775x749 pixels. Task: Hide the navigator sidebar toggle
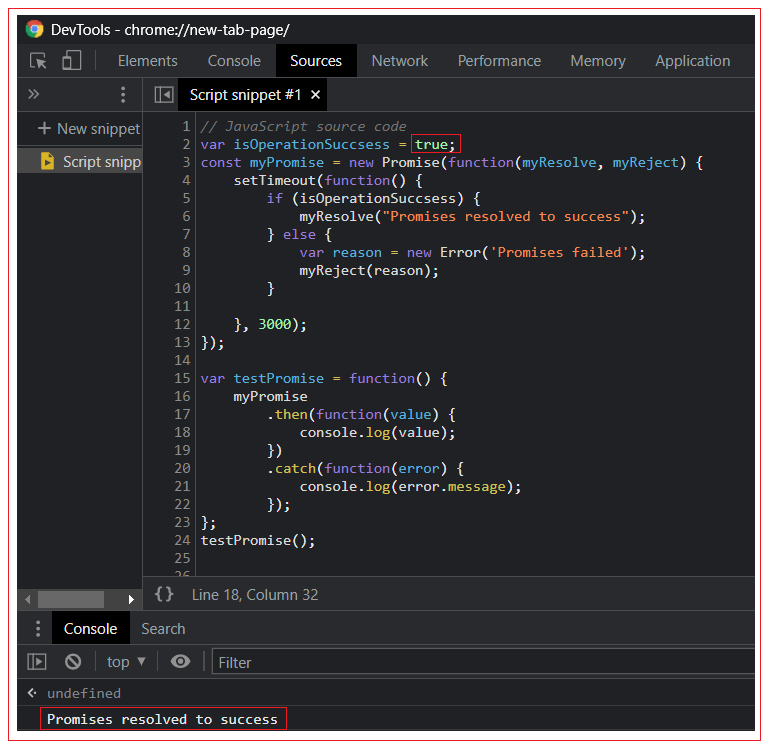[164, 94]
